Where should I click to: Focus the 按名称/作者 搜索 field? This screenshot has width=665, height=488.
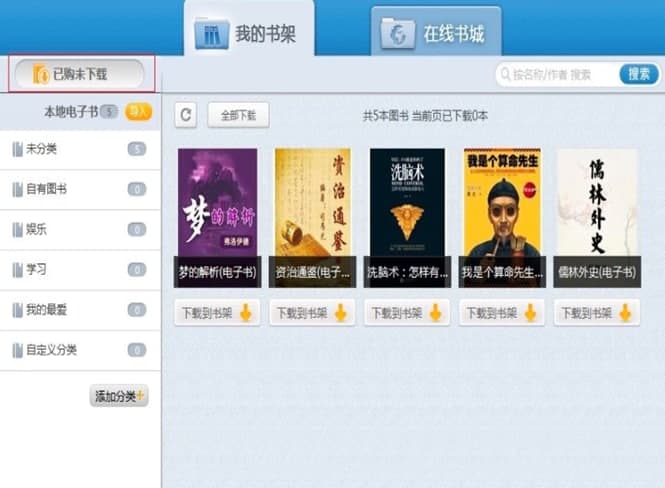559,75
